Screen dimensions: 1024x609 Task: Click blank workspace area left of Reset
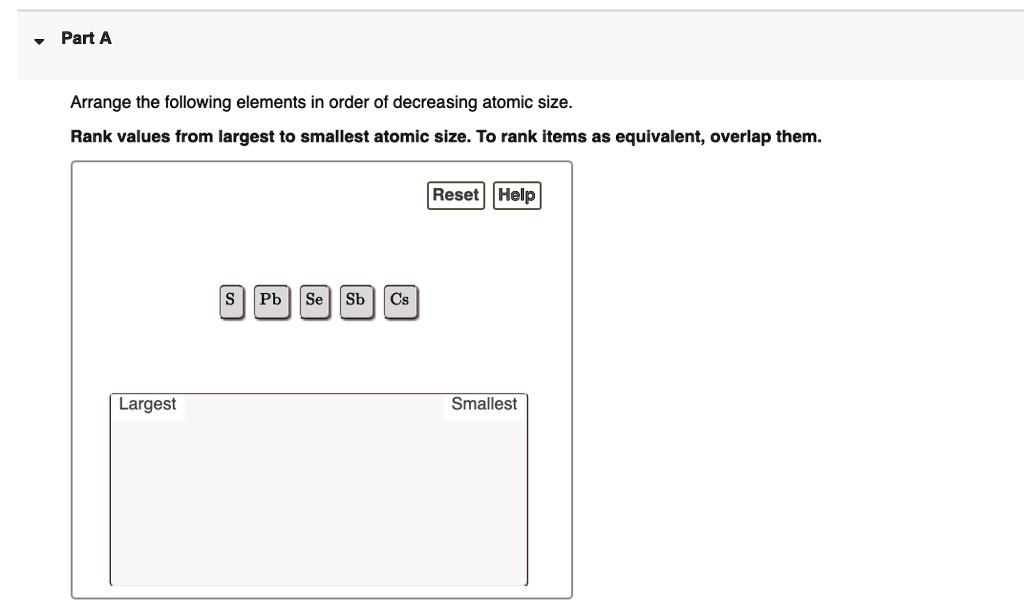pyautogui.click(x=250, y=200)
